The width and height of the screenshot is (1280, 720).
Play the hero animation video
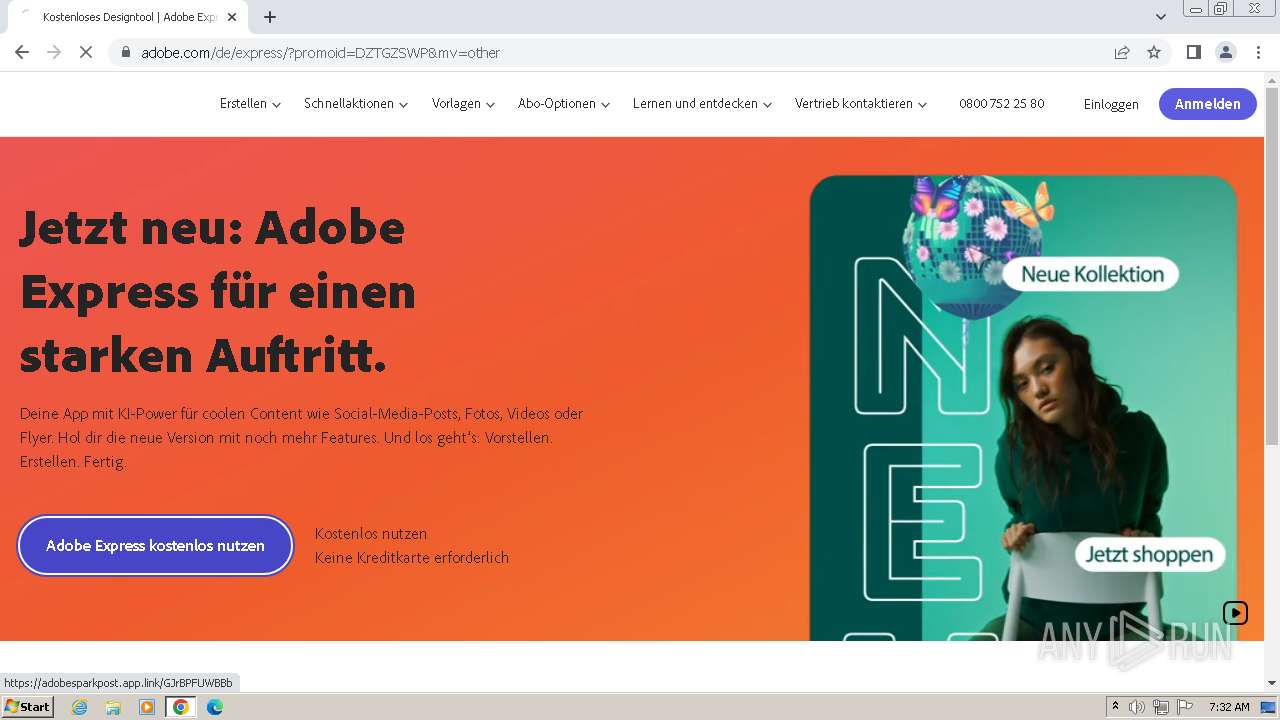pos(1235,613)
